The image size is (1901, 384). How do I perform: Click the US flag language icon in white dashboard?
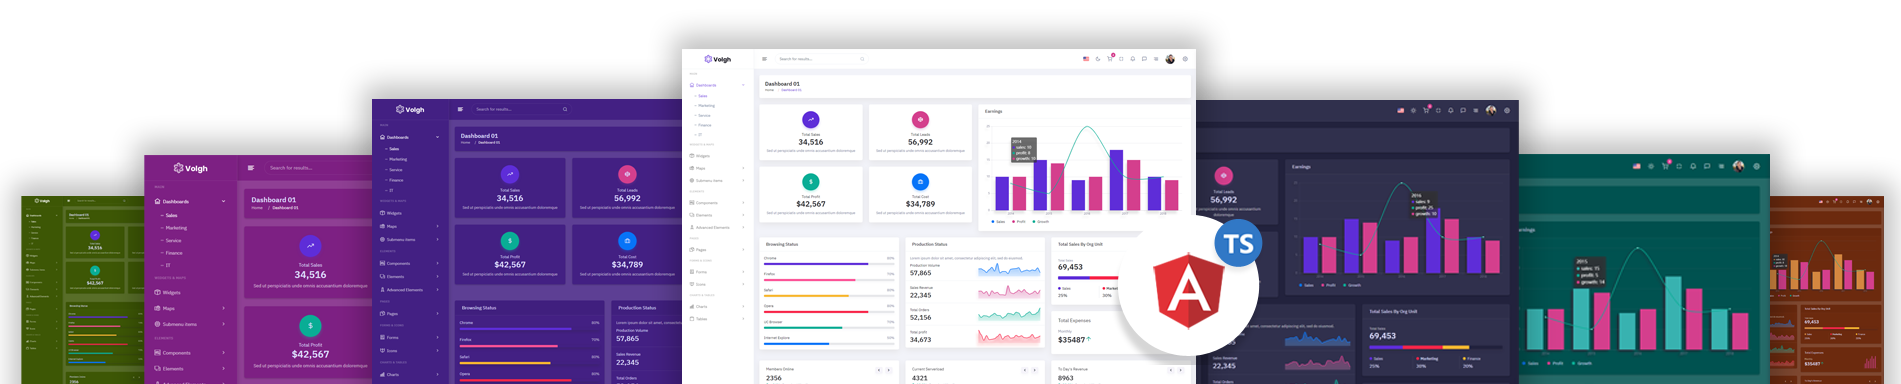tap(1085, 59)
